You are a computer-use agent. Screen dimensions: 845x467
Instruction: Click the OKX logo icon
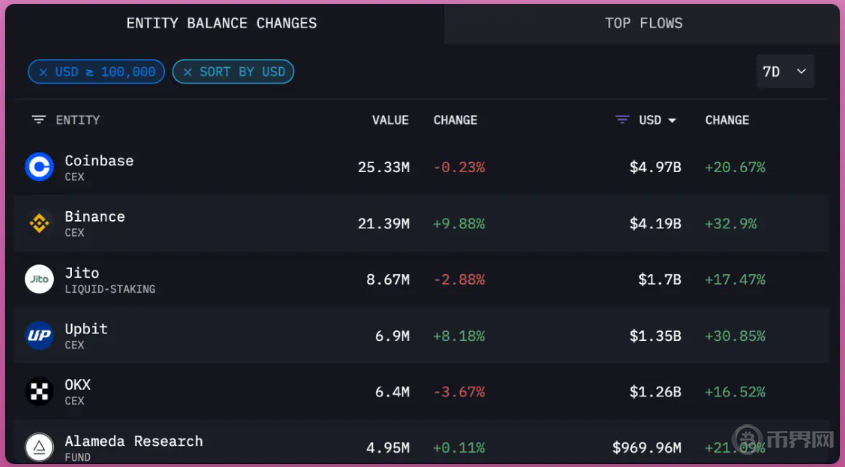tap(39, 392)
